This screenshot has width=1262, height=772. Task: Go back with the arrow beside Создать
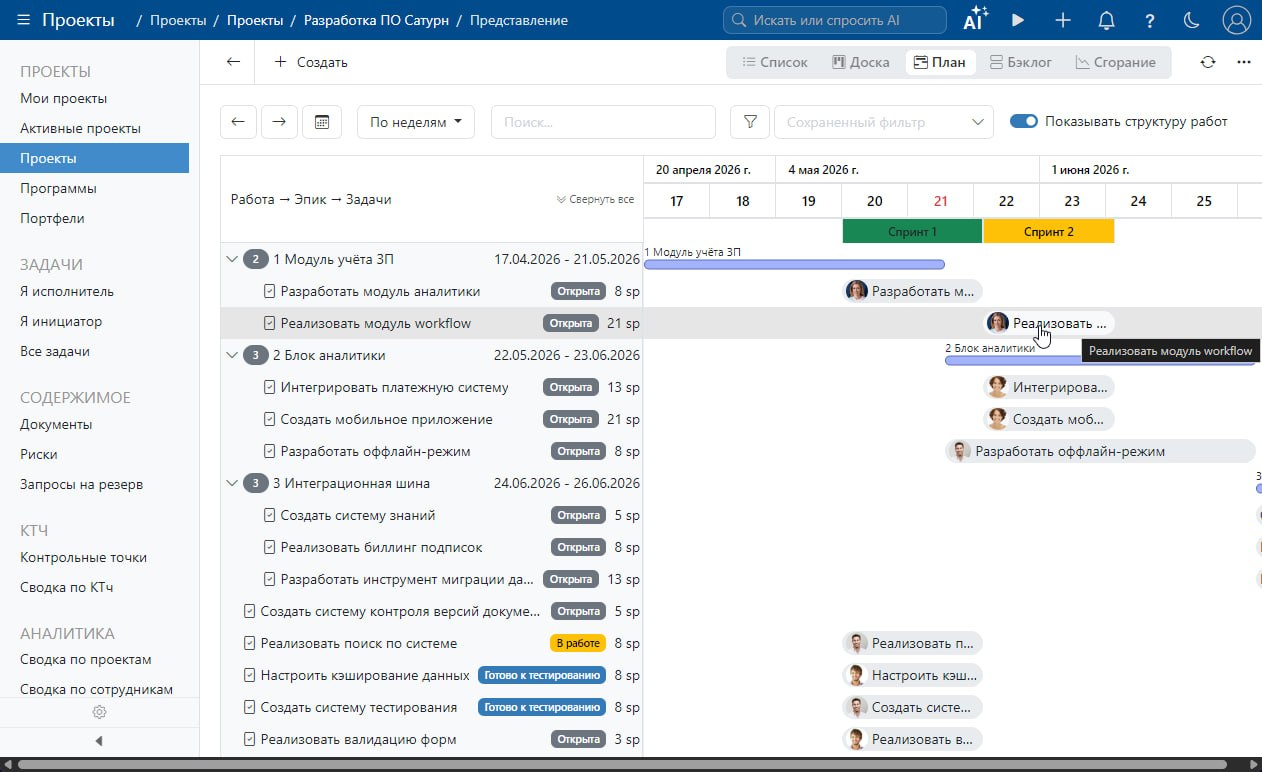[x=233, y=62]
